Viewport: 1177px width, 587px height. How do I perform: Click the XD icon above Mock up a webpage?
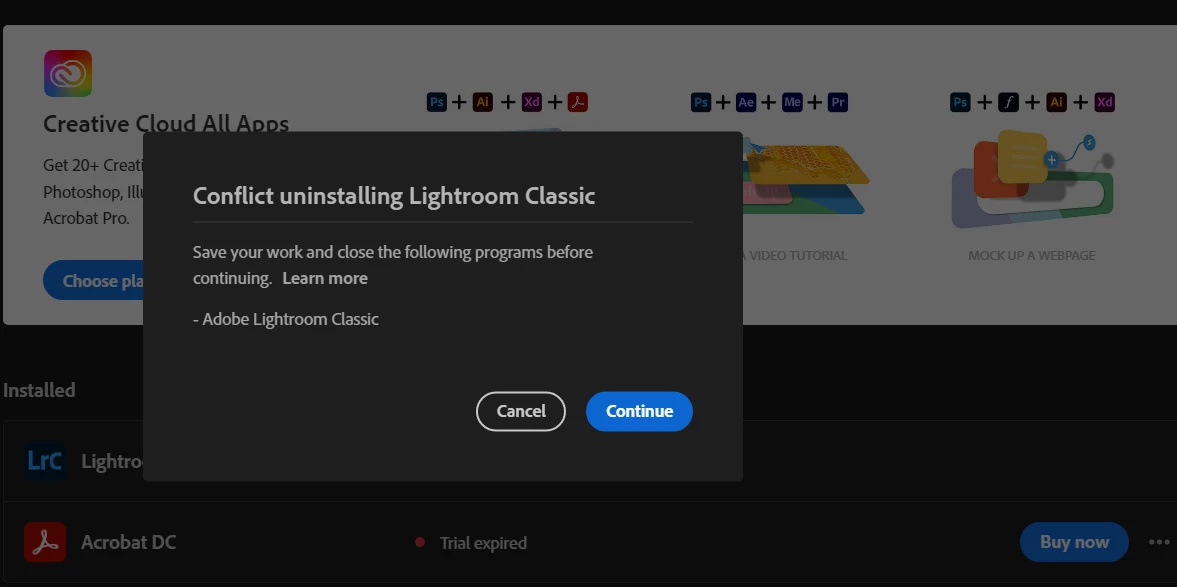click(x=1104, y=102)
